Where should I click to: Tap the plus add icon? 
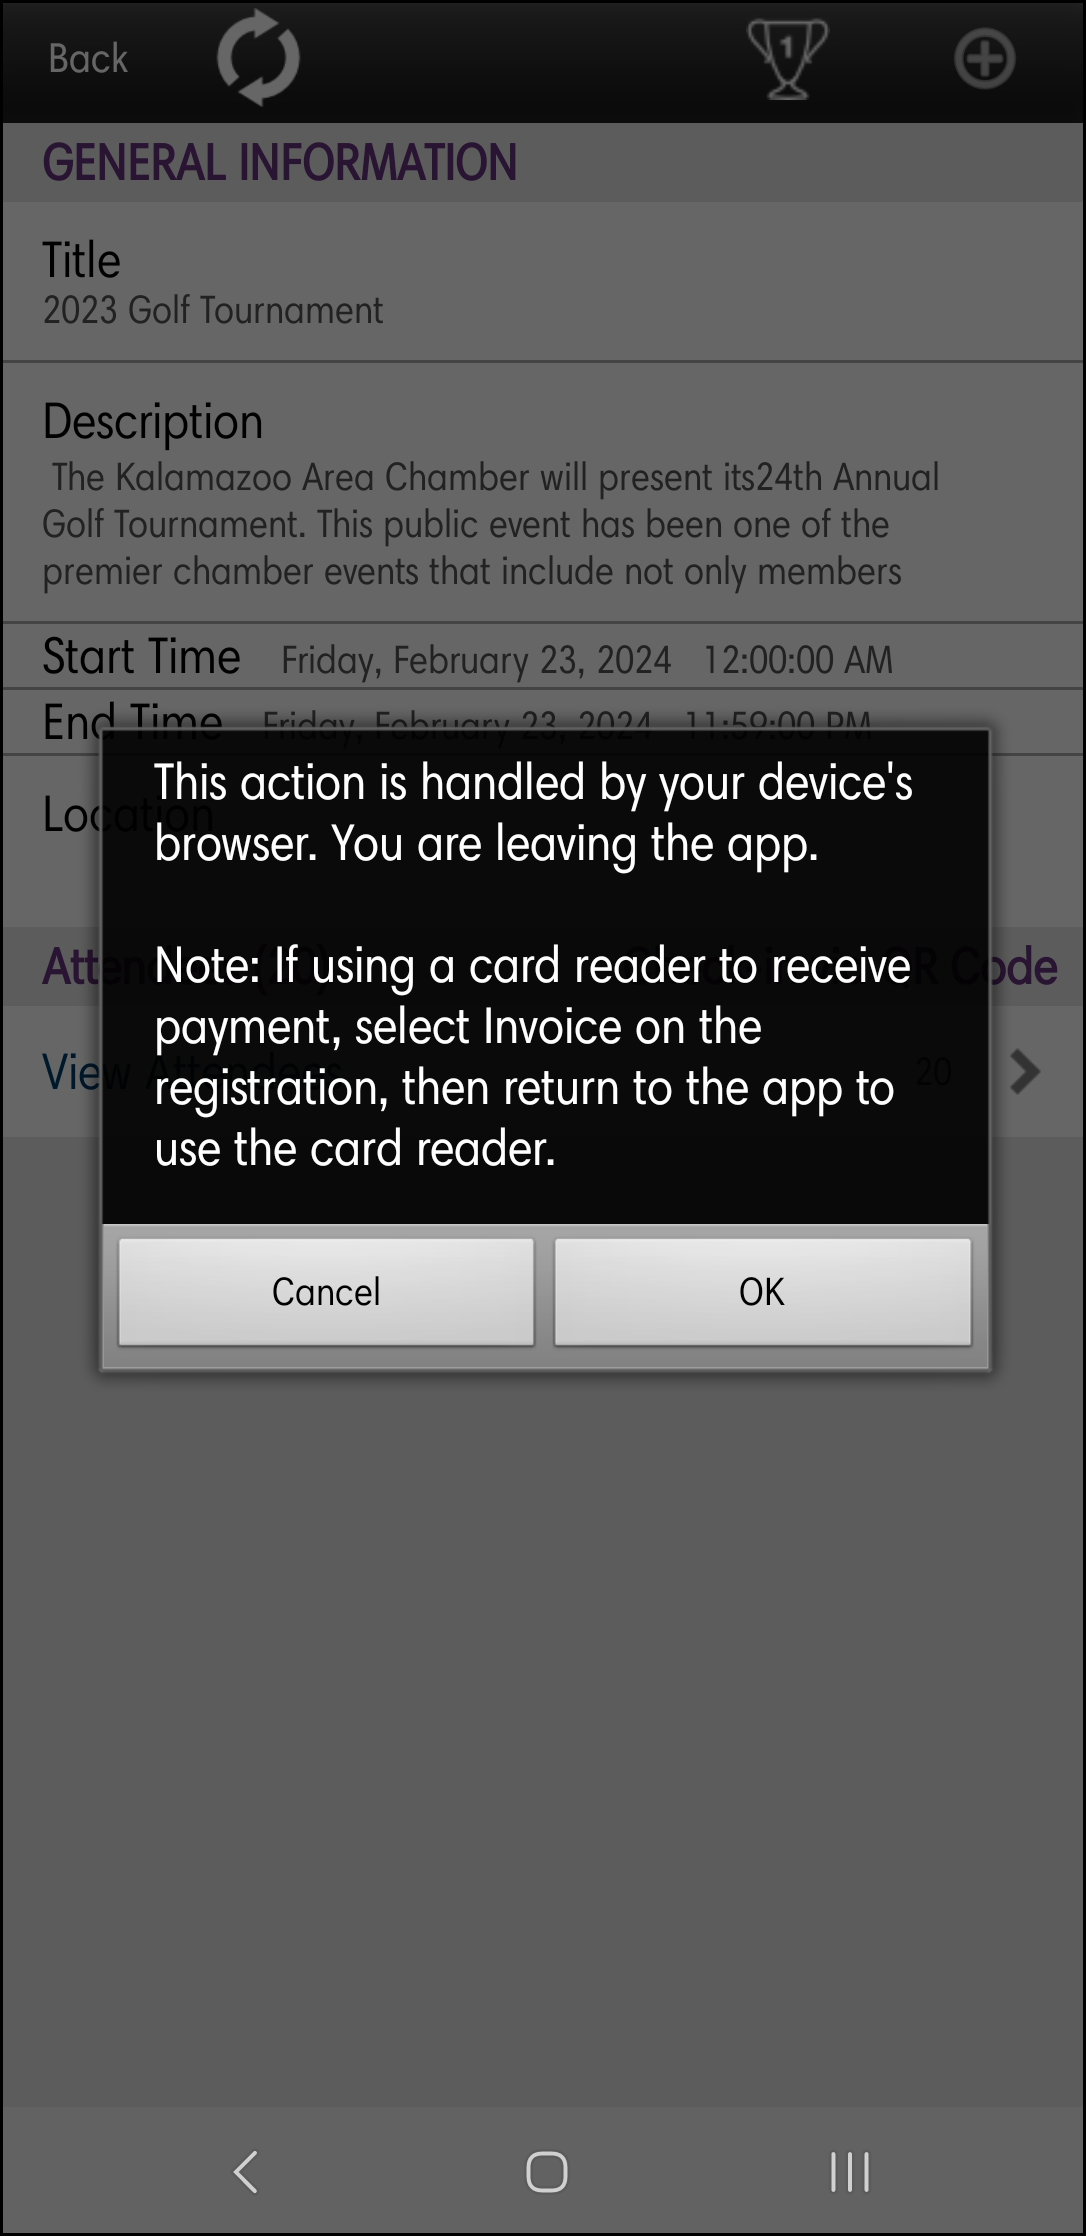coord(984,59)
